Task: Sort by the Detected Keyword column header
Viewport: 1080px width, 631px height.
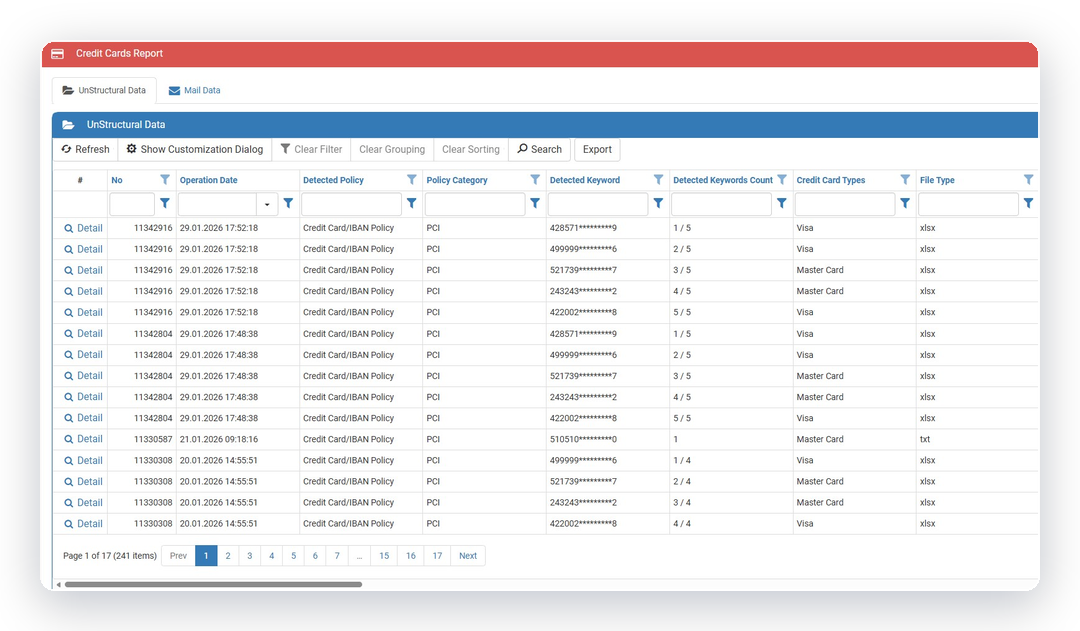Action: click(585, 180)
